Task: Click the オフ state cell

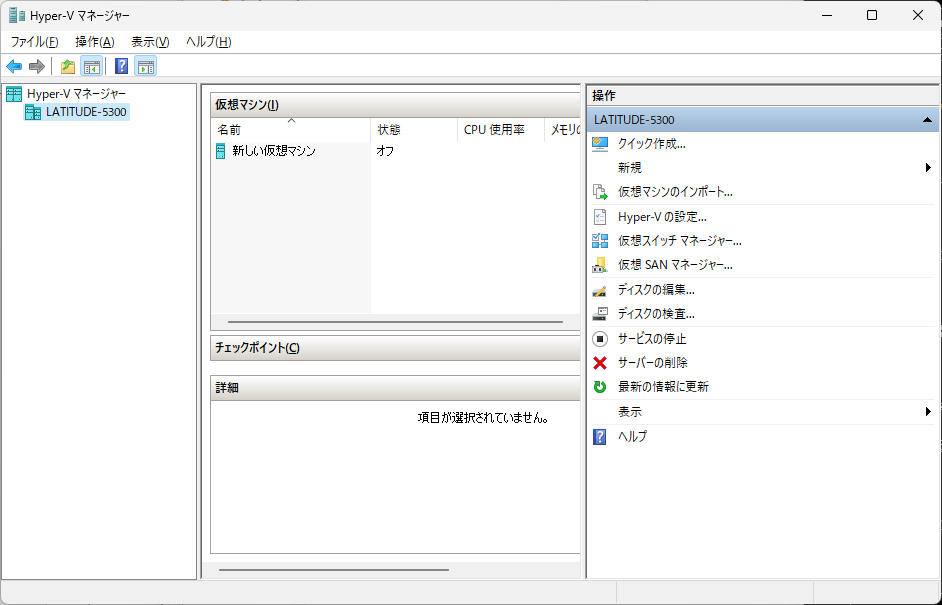Action: point(385,151)
